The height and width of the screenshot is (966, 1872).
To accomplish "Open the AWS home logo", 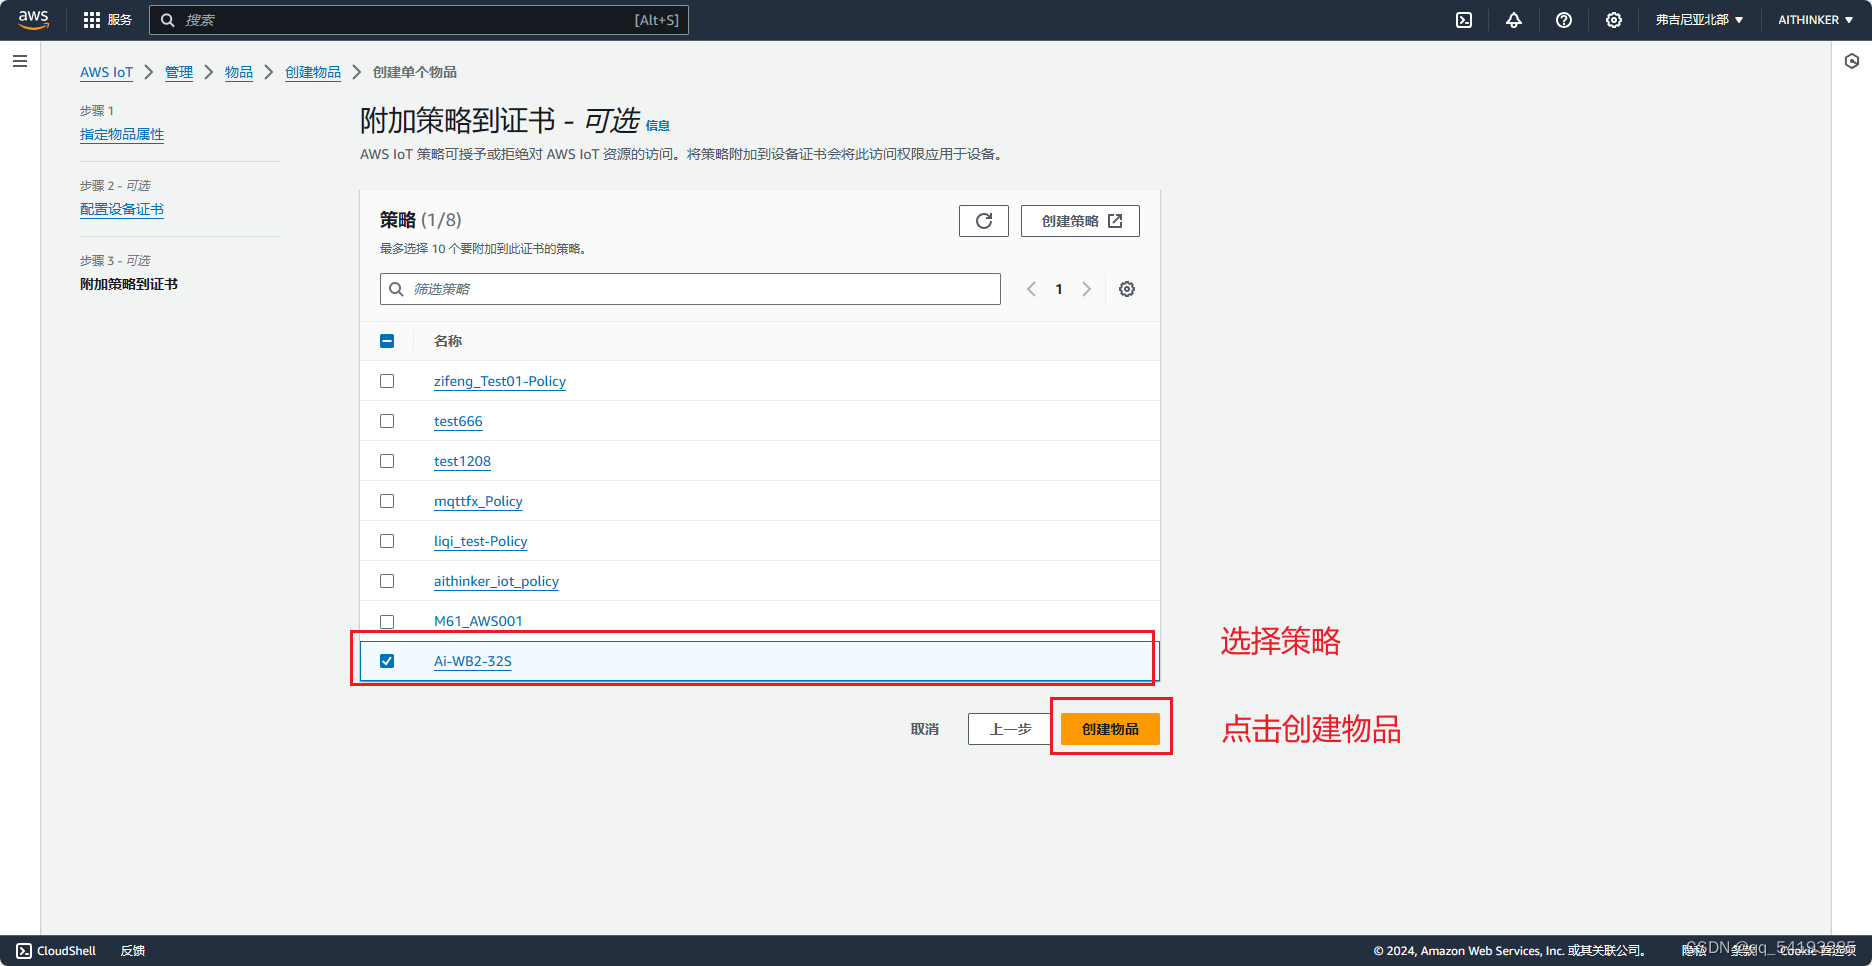I will point(33,20).
